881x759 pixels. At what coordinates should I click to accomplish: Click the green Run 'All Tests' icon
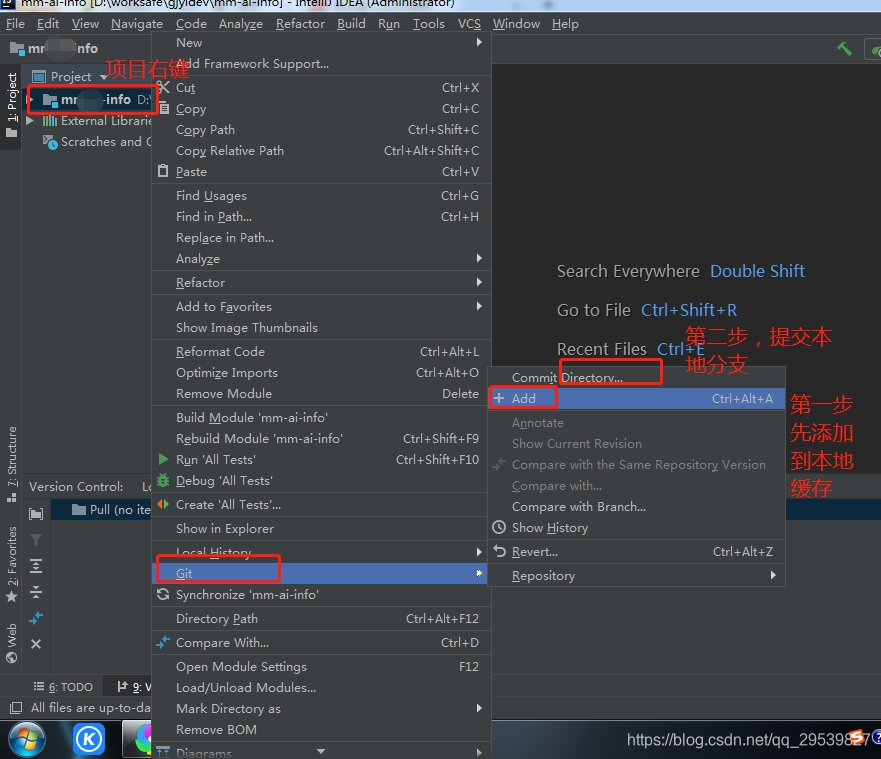163,459
